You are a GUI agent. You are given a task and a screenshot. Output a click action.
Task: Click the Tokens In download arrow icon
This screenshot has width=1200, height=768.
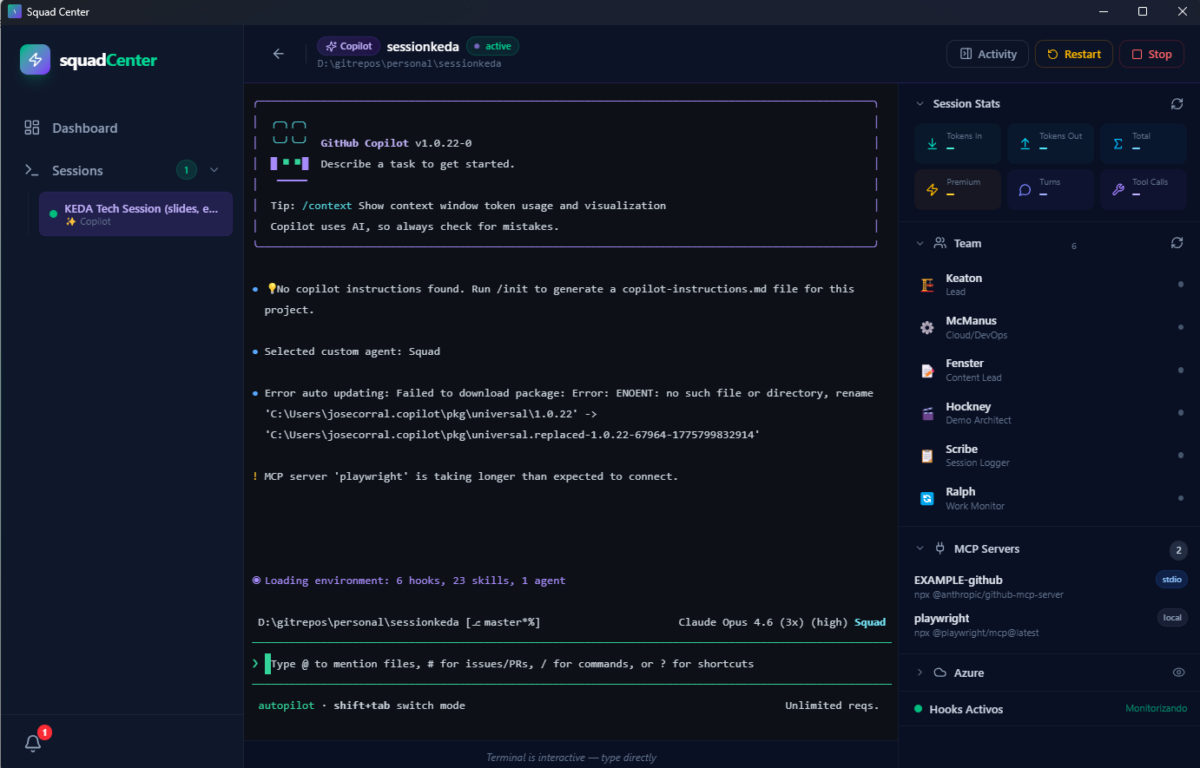click(932, 144)
